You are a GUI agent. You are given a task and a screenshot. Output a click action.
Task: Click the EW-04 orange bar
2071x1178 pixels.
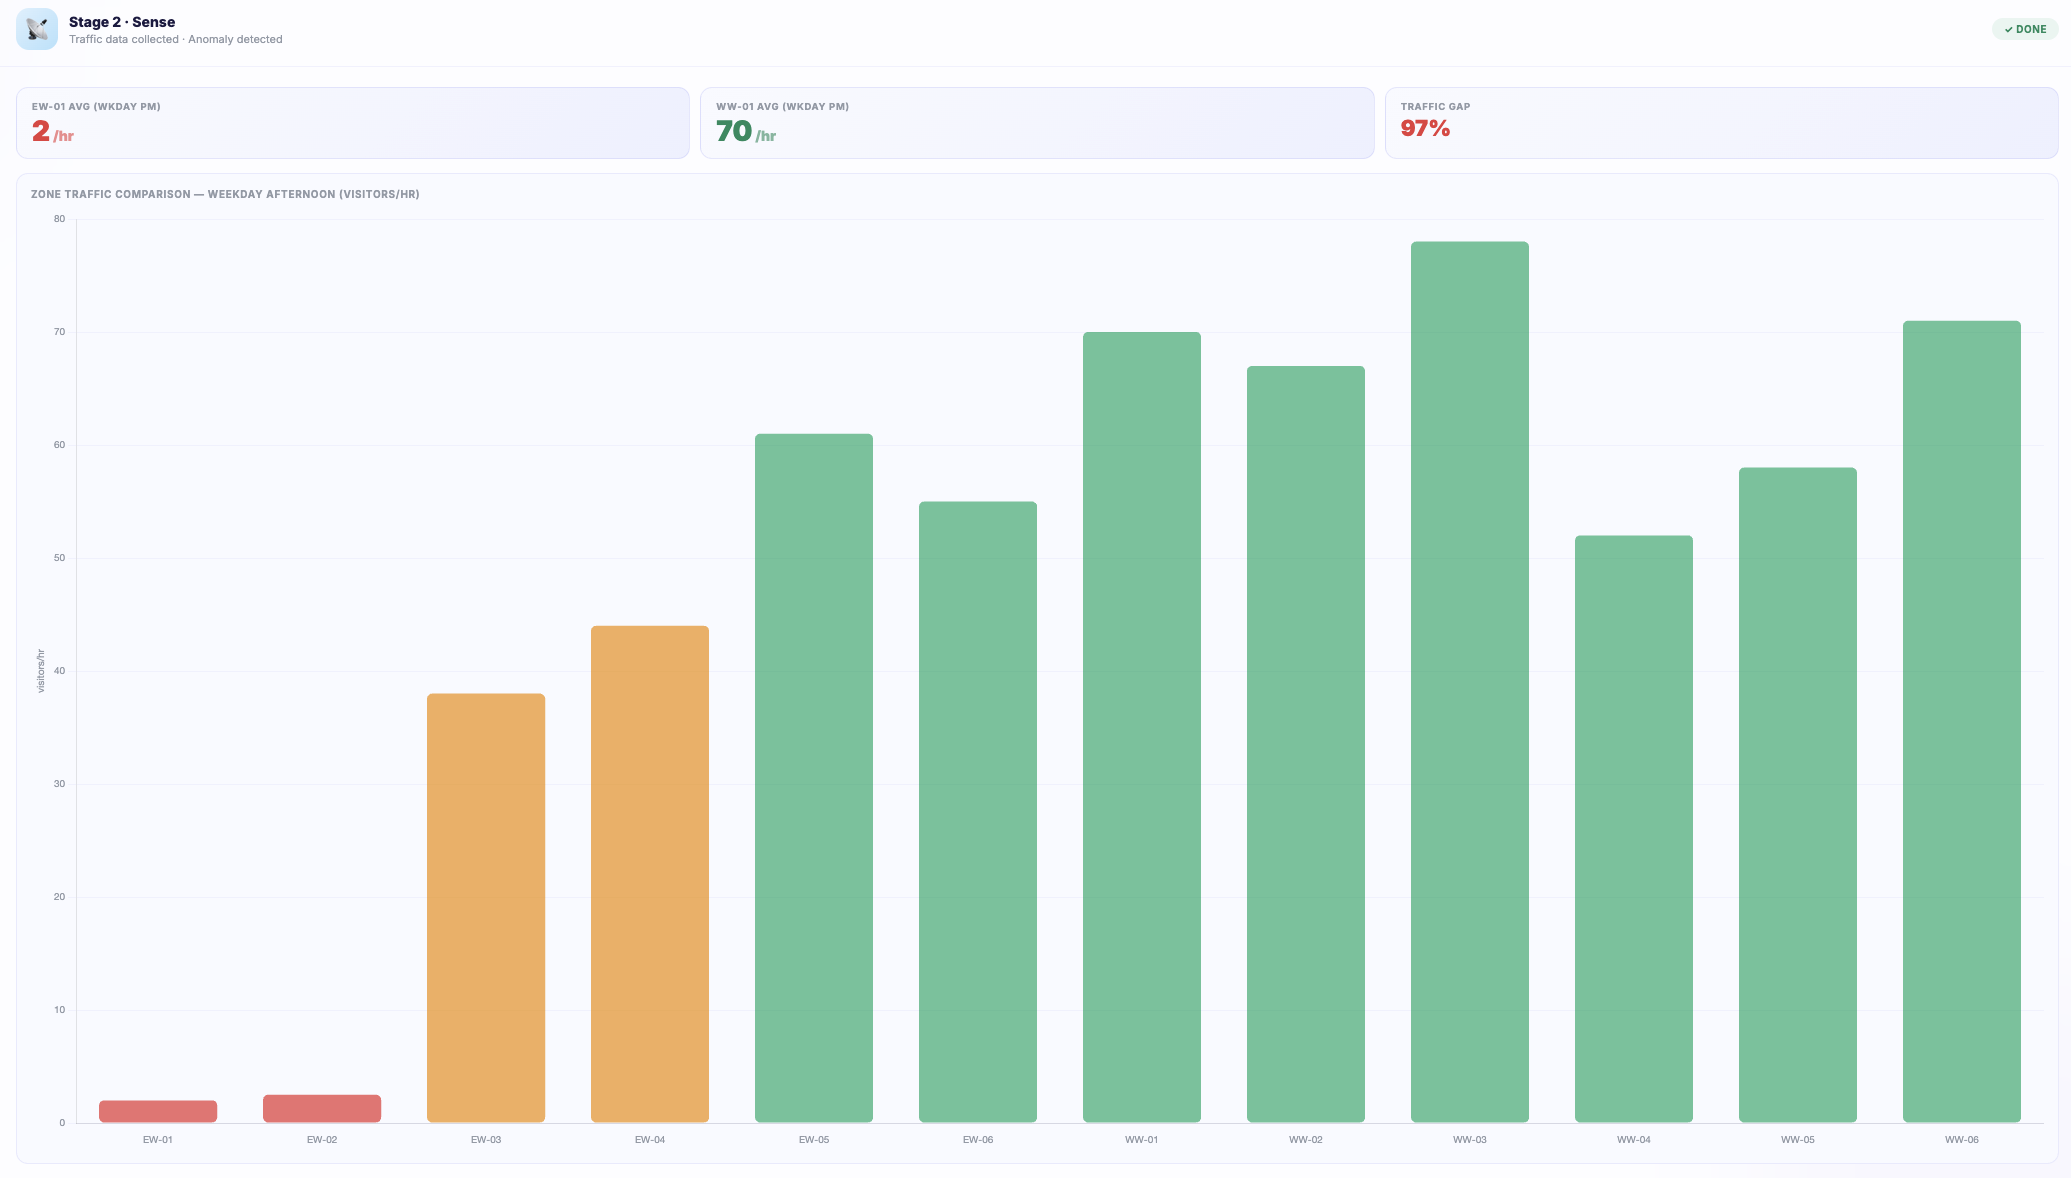click(x=650, y=874)
